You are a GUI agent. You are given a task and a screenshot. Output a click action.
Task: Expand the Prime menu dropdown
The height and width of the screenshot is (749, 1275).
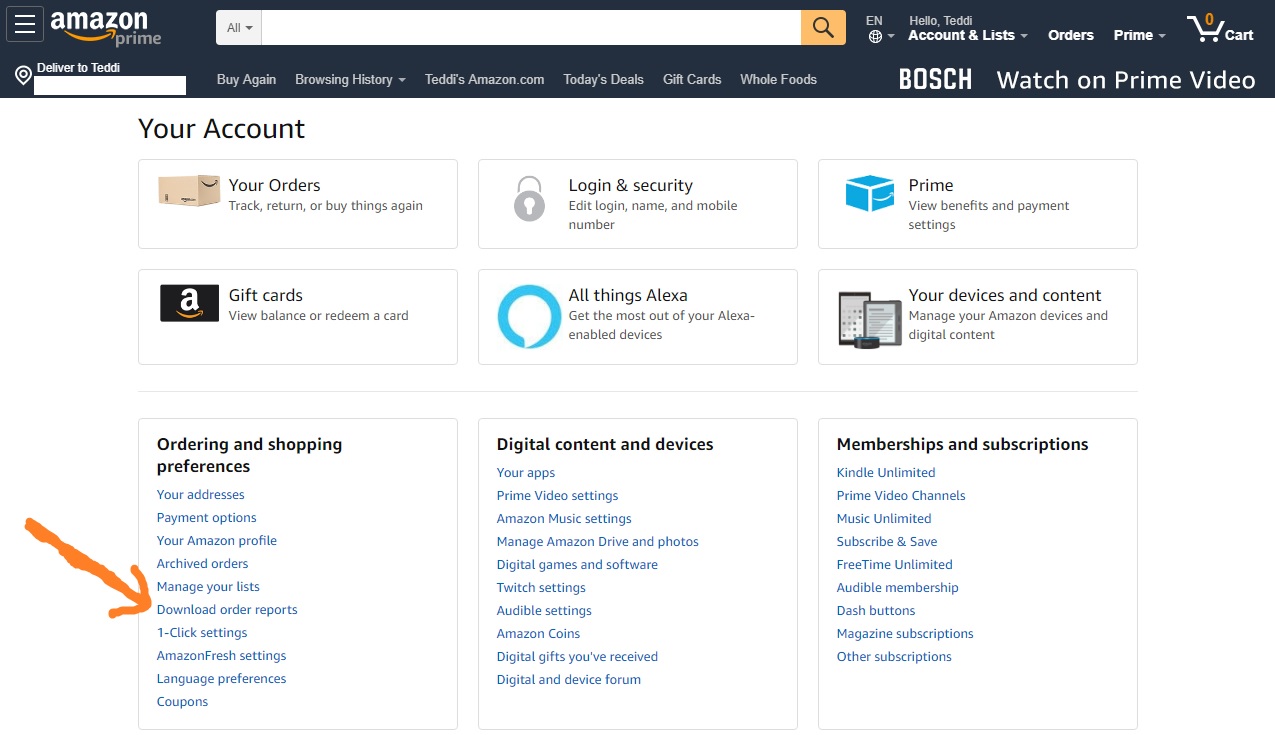(x=1140, y=35)
